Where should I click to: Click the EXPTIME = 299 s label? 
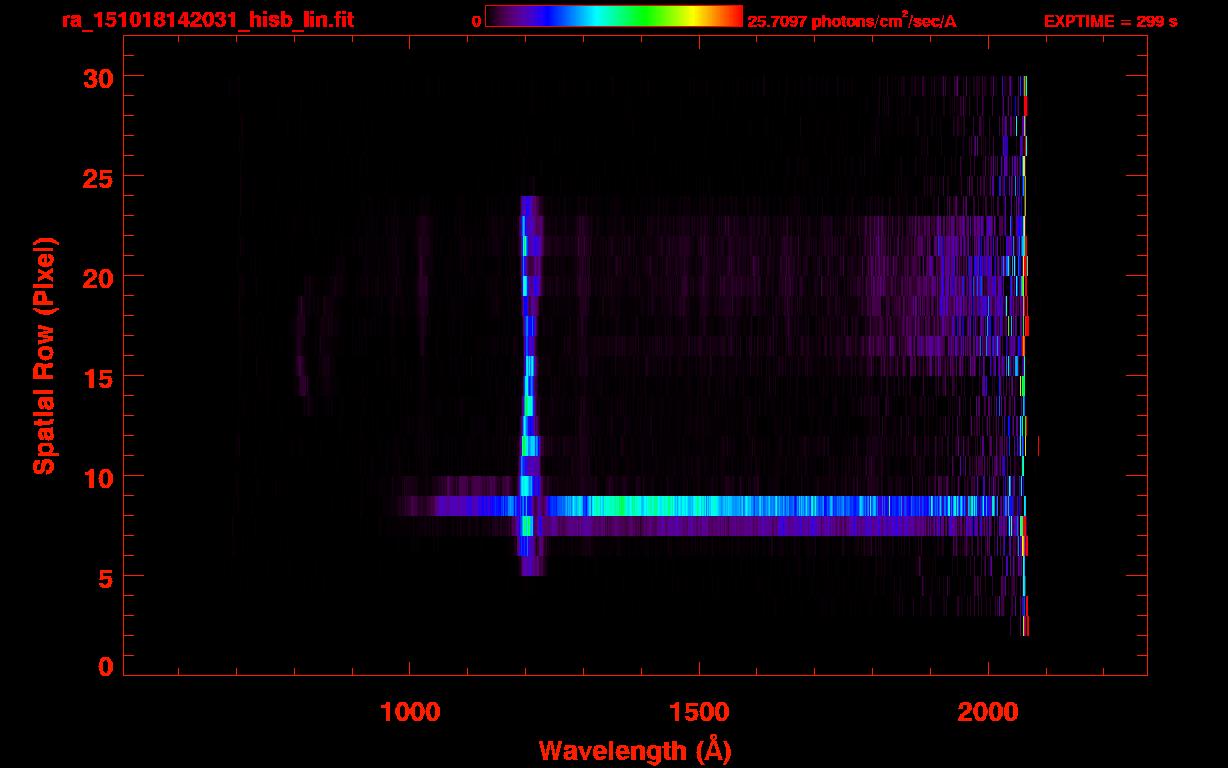point(1110,21)
